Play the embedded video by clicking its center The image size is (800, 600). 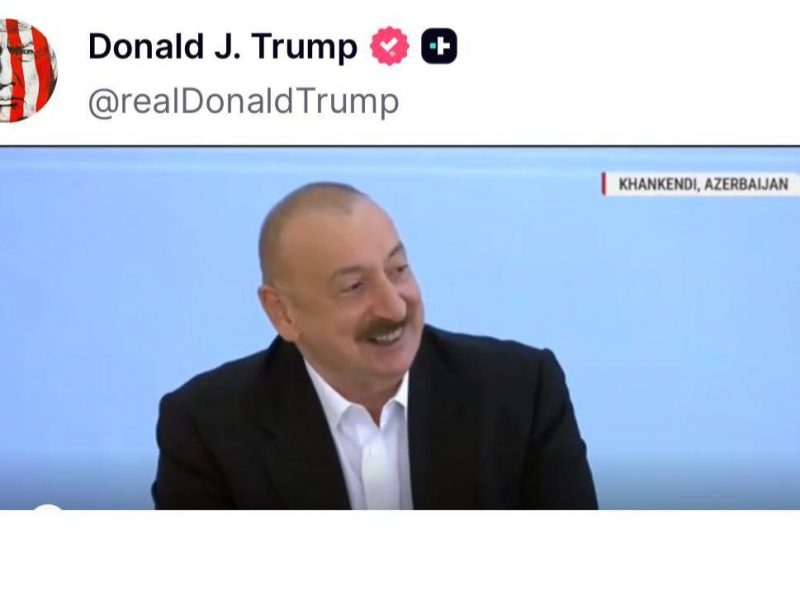pyautogui.click(x=400, y=328)
